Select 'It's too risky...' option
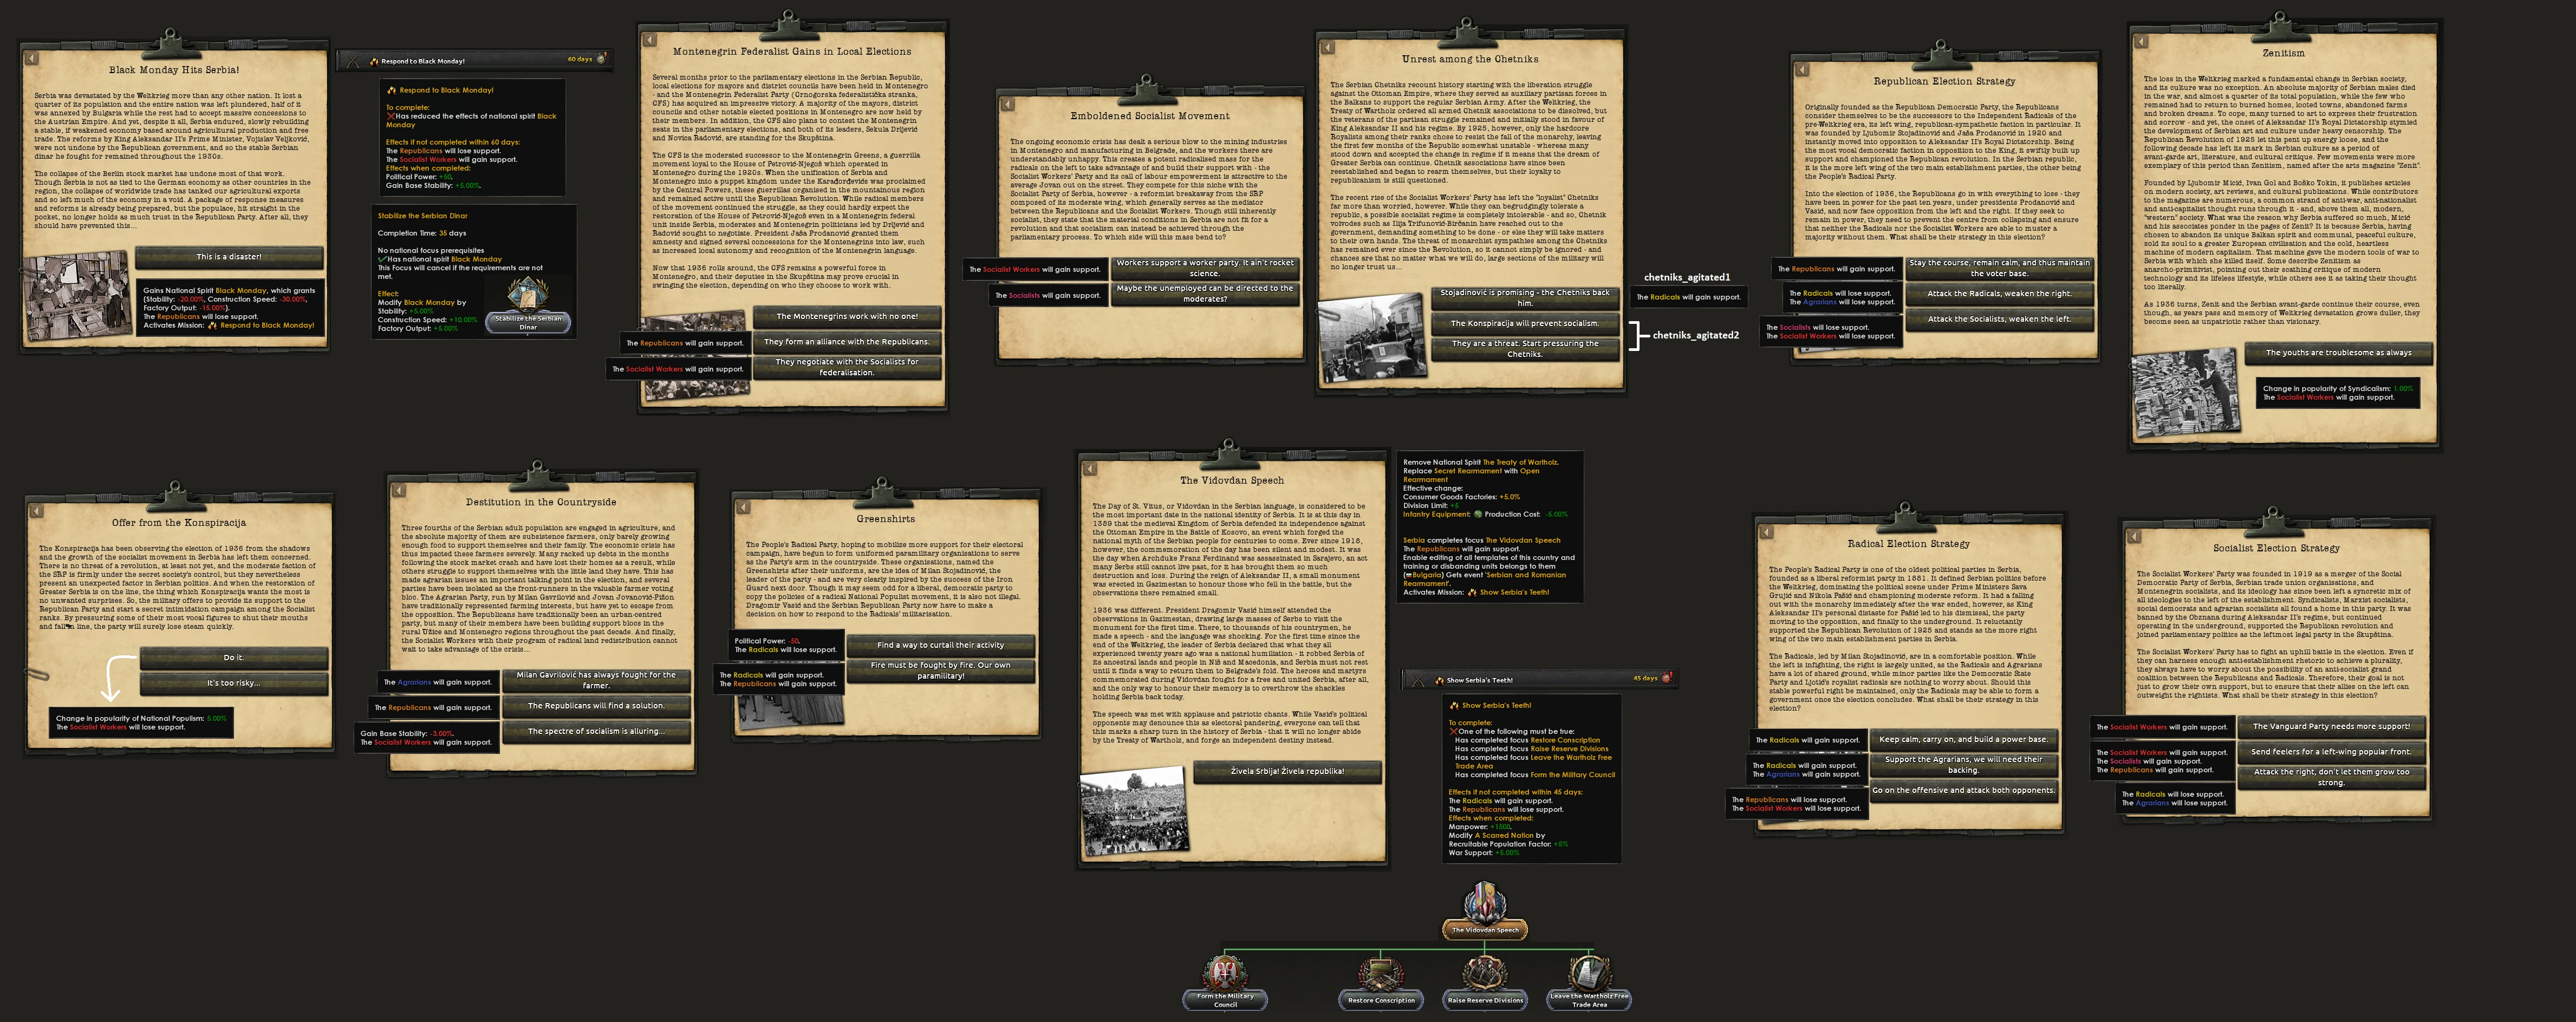The image size is (2576, 1022). tap(233, 683)
